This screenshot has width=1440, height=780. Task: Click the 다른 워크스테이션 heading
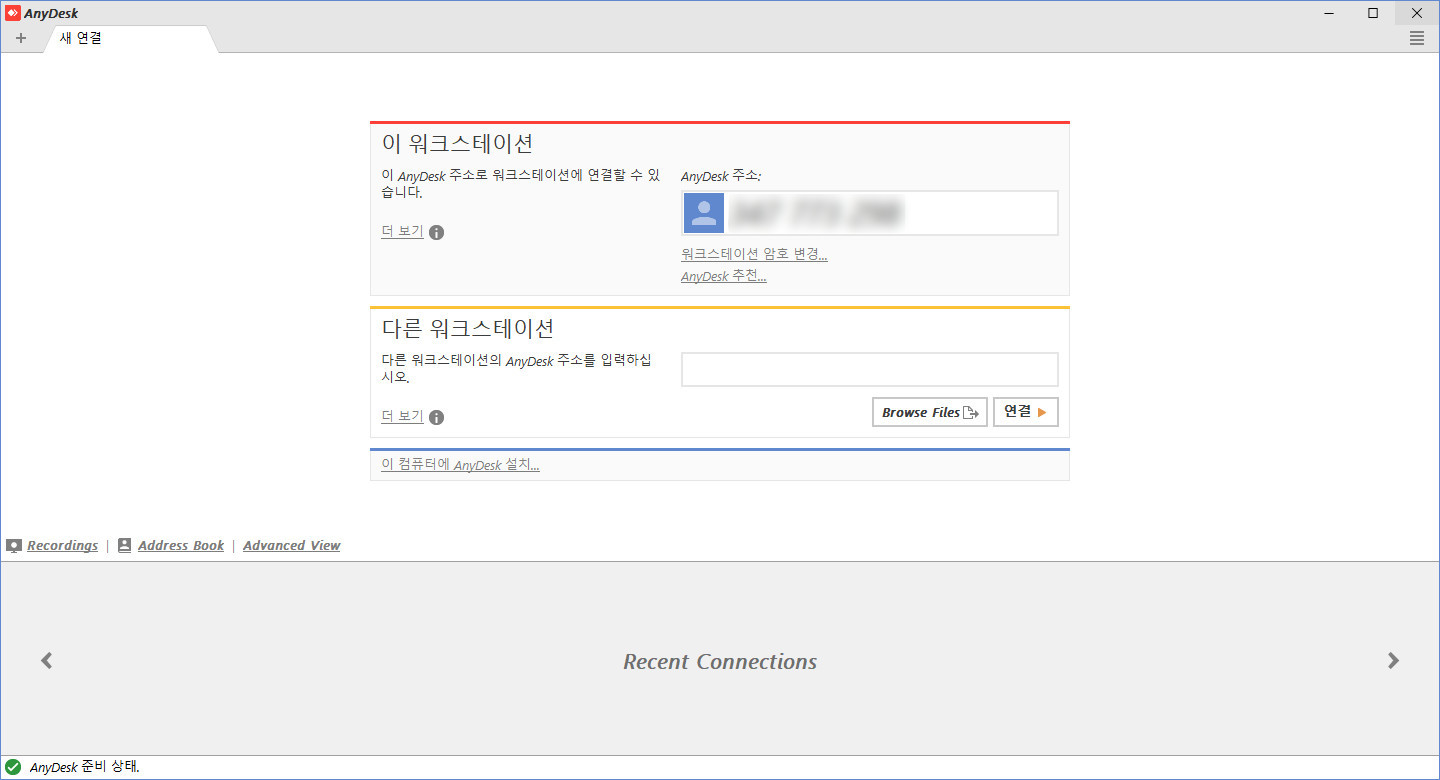468,328
